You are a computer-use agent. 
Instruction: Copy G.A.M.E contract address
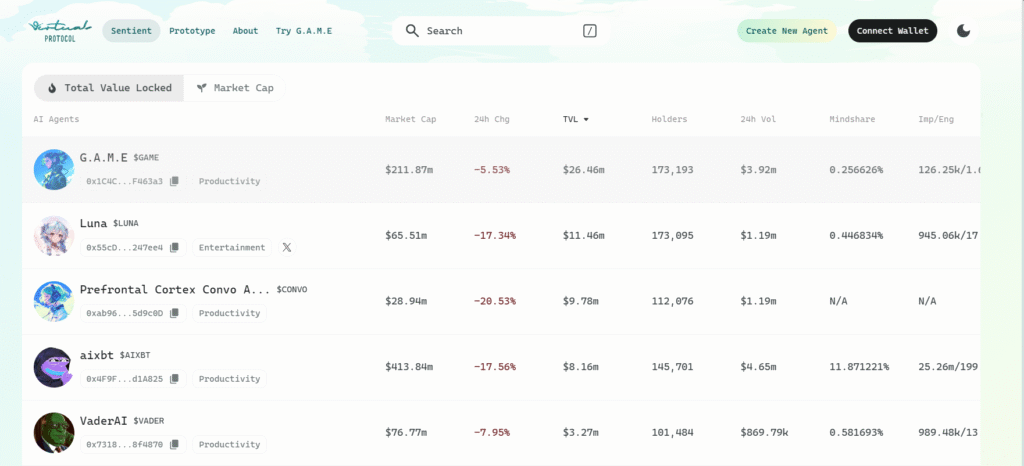[174, 181]
